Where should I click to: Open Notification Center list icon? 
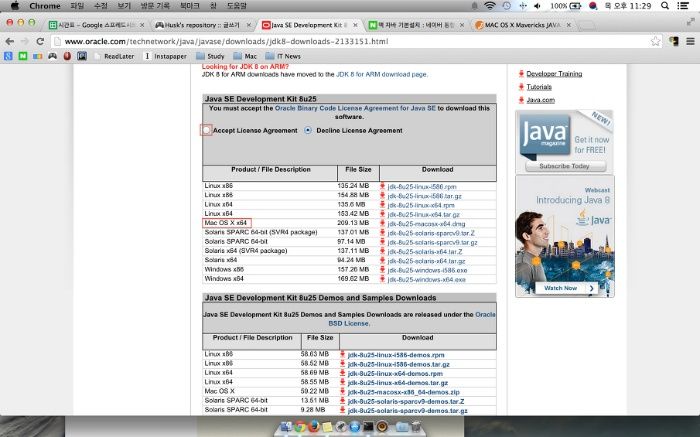tap(683, 6)
